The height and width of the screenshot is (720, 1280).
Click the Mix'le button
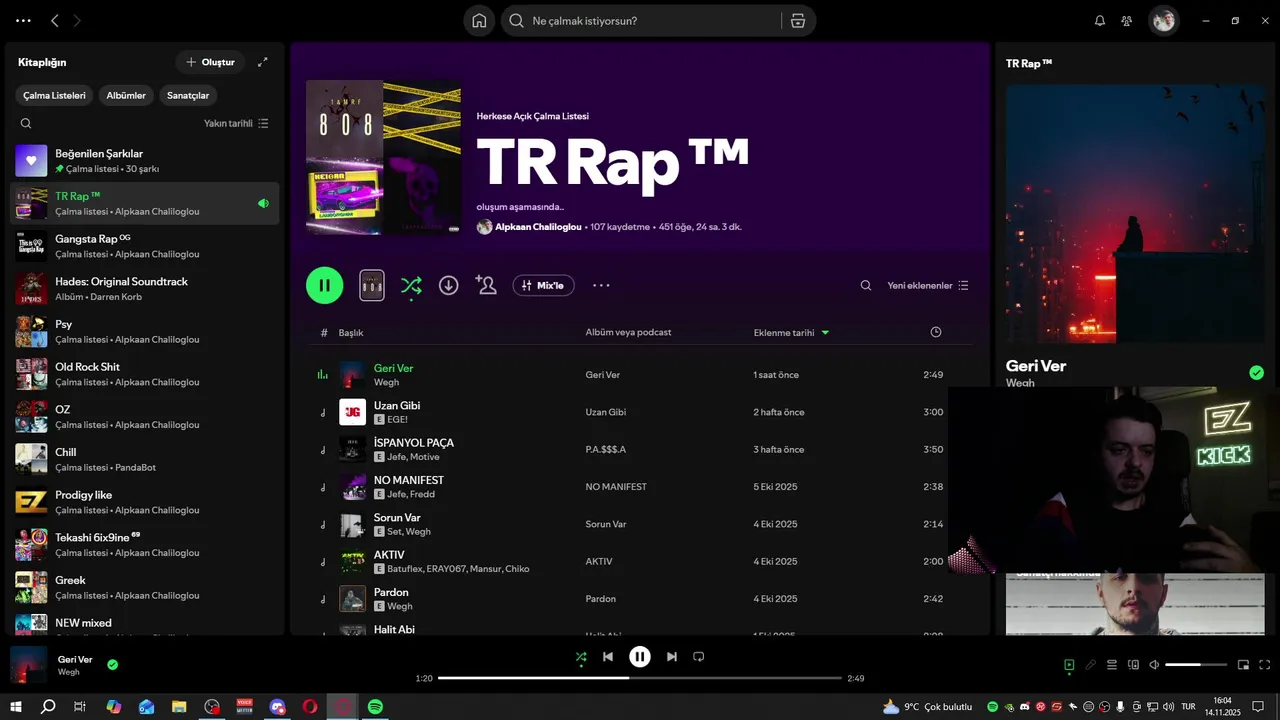tap(544, 285)
